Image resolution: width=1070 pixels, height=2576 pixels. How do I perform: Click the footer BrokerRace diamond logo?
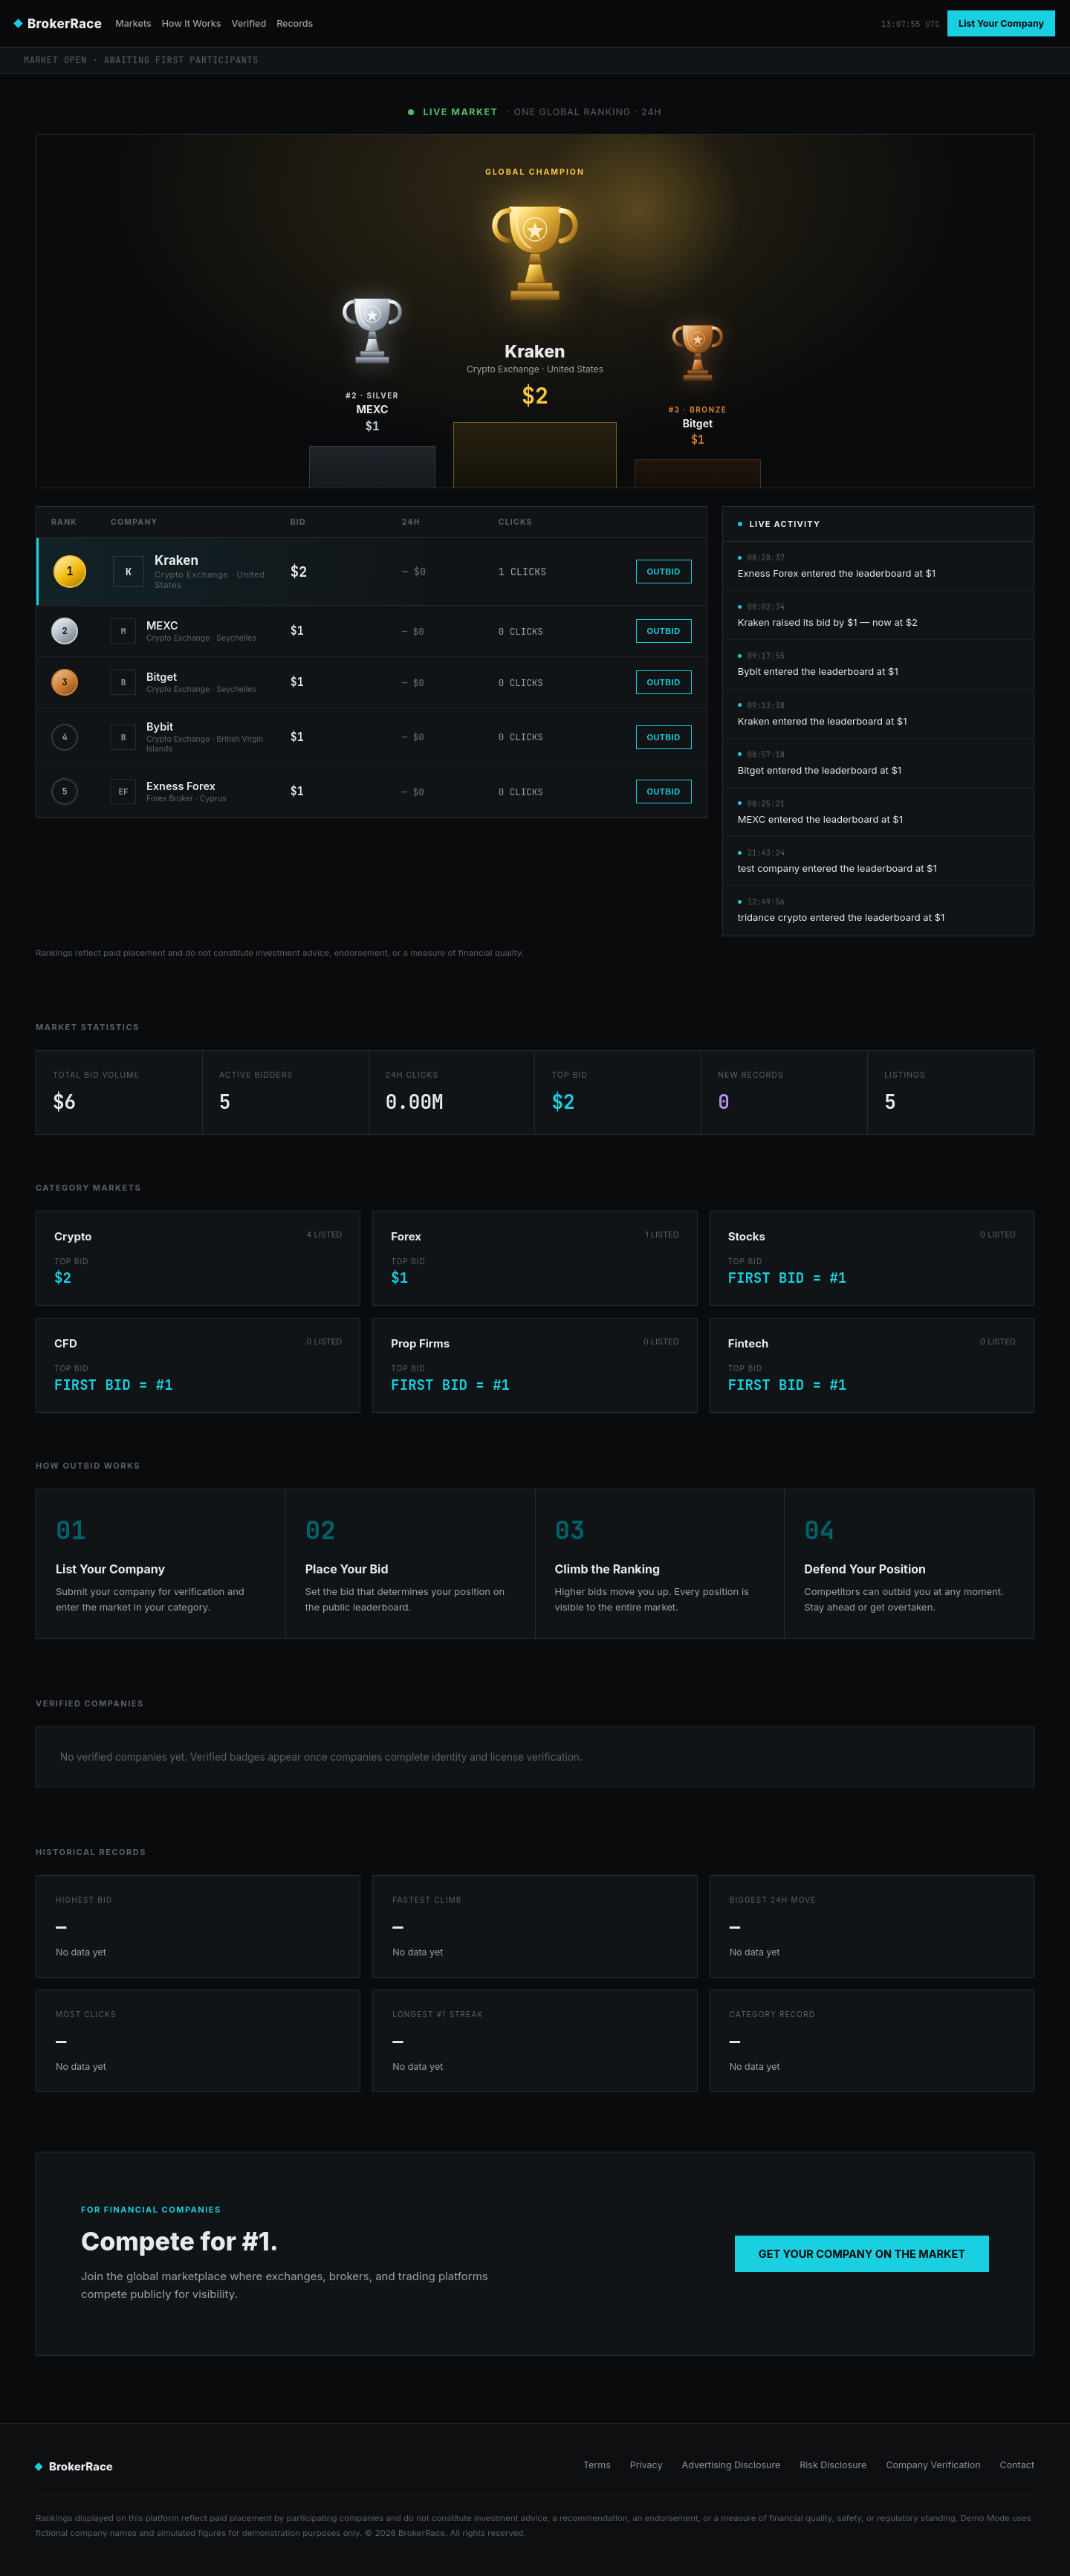click(x=39, y=2466)
